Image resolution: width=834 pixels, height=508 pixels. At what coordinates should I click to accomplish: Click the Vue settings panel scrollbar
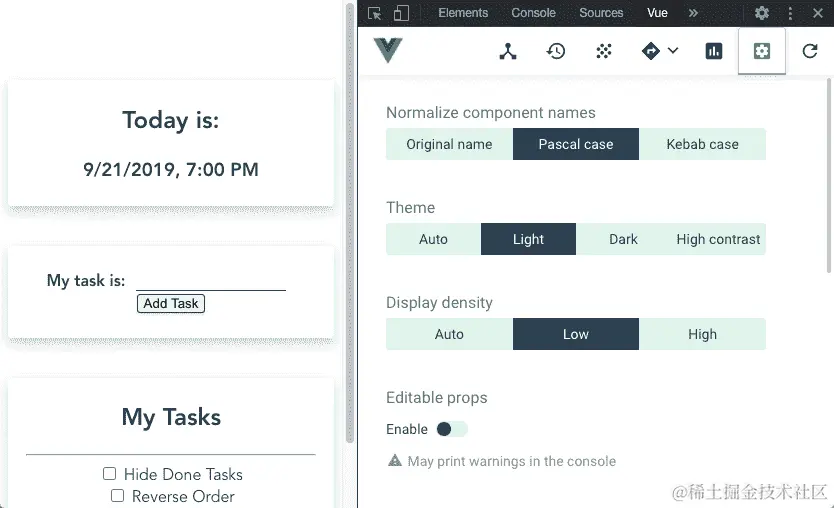tap(830, 176)
